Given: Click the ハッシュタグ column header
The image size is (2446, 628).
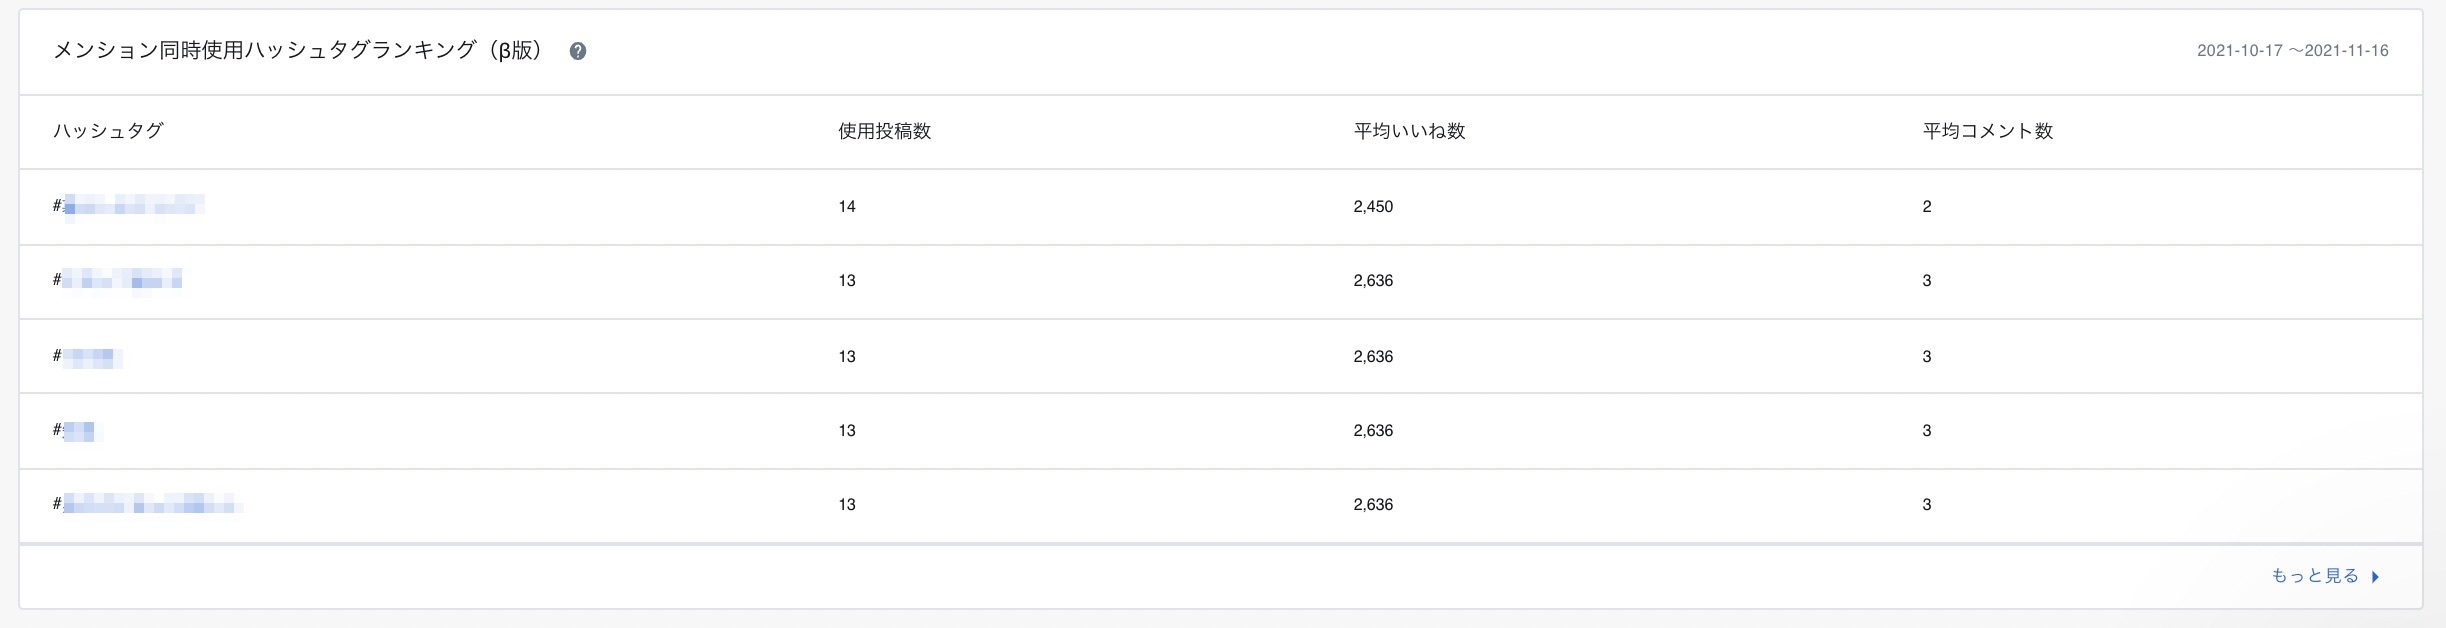Looking at the screenshot, I should (108, 131).
